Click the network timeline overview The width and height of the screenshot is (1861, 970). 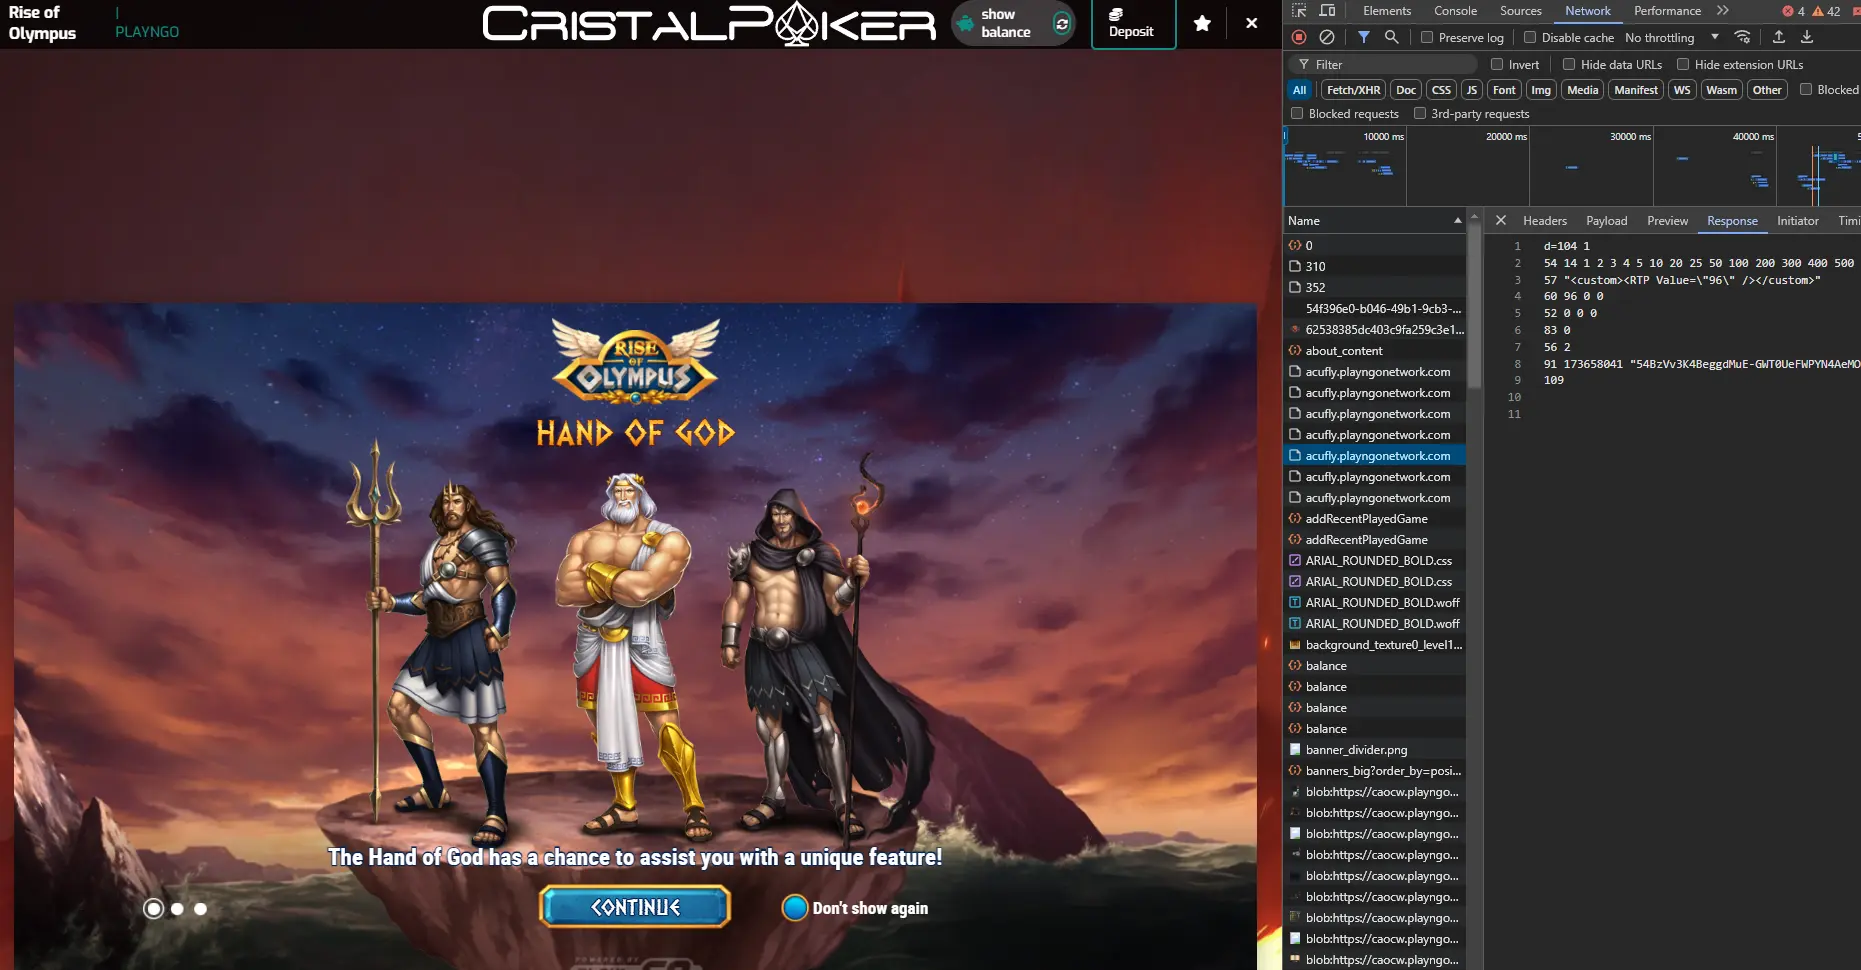click(1572, 167)
